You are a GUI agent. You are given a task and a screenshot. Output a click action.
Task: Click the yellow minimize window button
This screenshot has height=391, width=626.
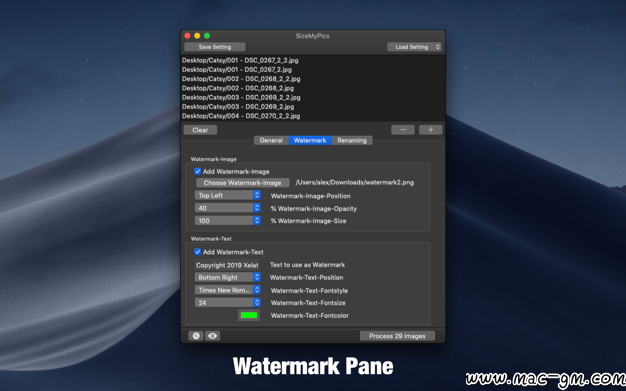[197, 36]
